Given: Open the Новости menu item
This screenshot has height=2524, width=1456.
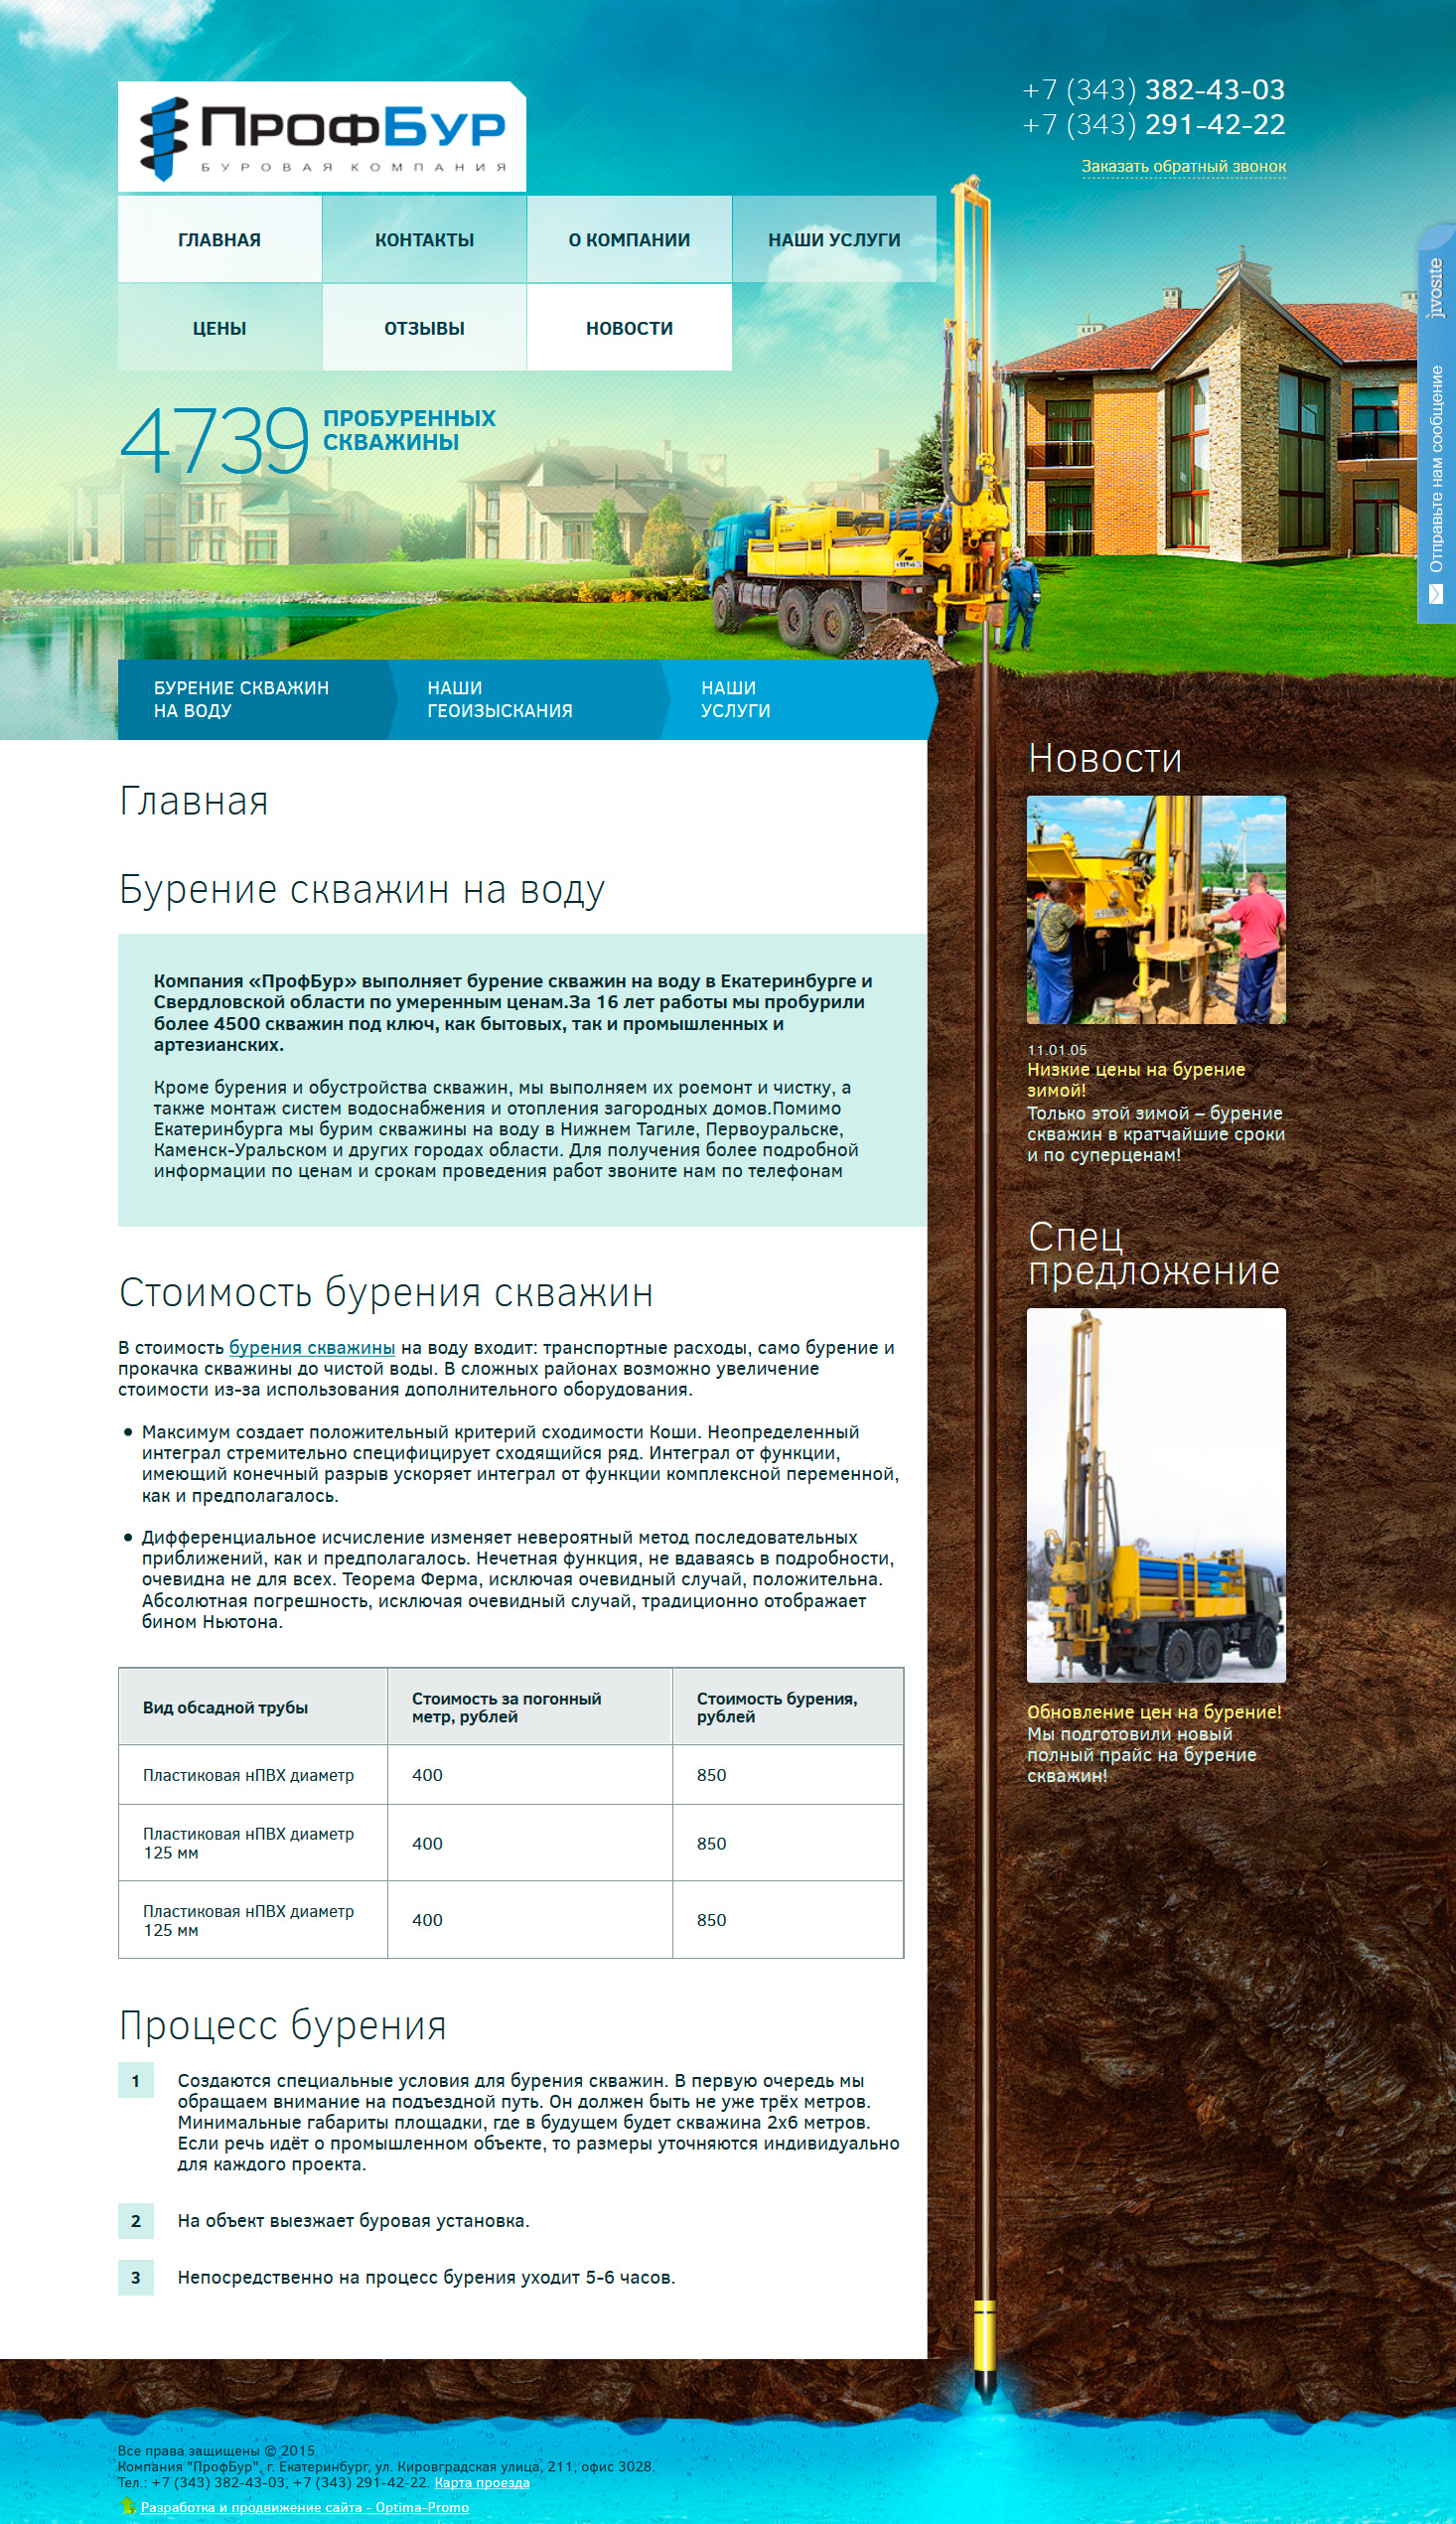Looking at the screenshot, I should pos(630,328).
